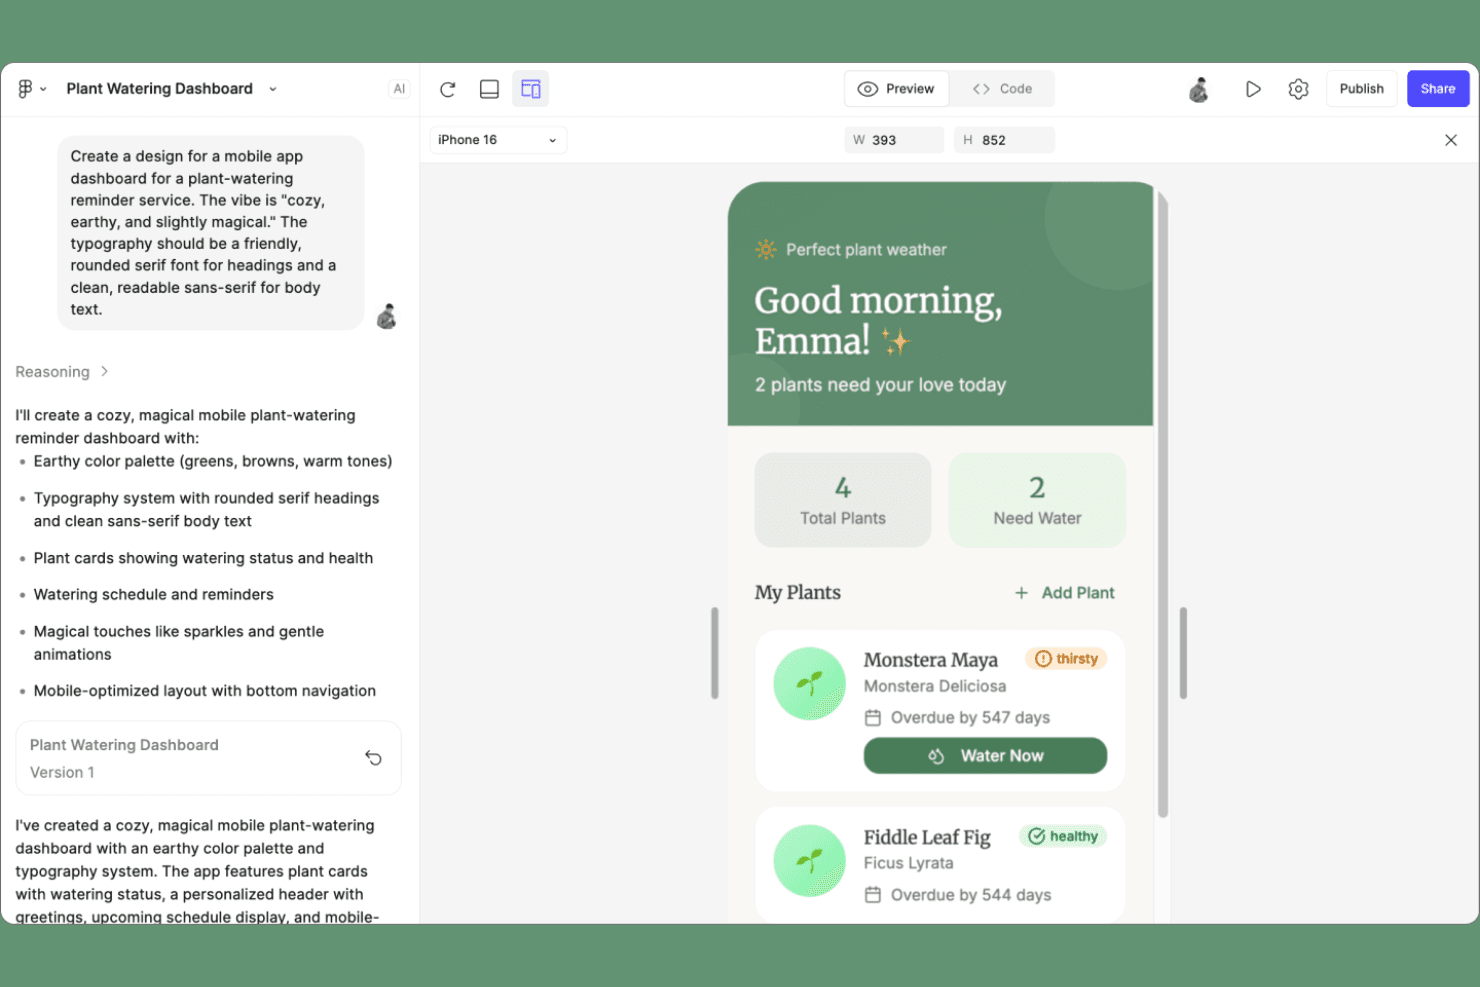
Task: Click the user avatar beside the chat prompt
Action: [387, 317]
